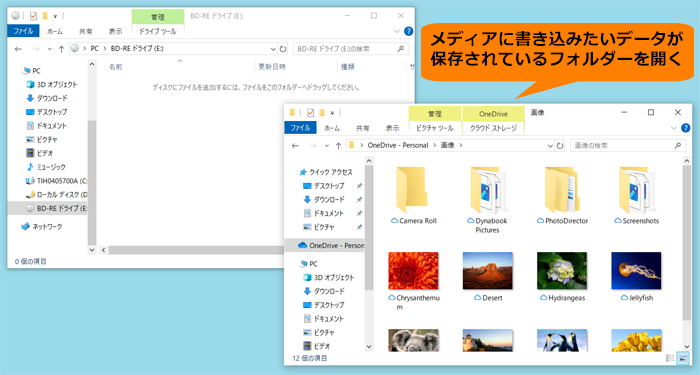
Task: Click OneDrive - Personal breadcrumb in address bar
Action: tap(398, 146)
